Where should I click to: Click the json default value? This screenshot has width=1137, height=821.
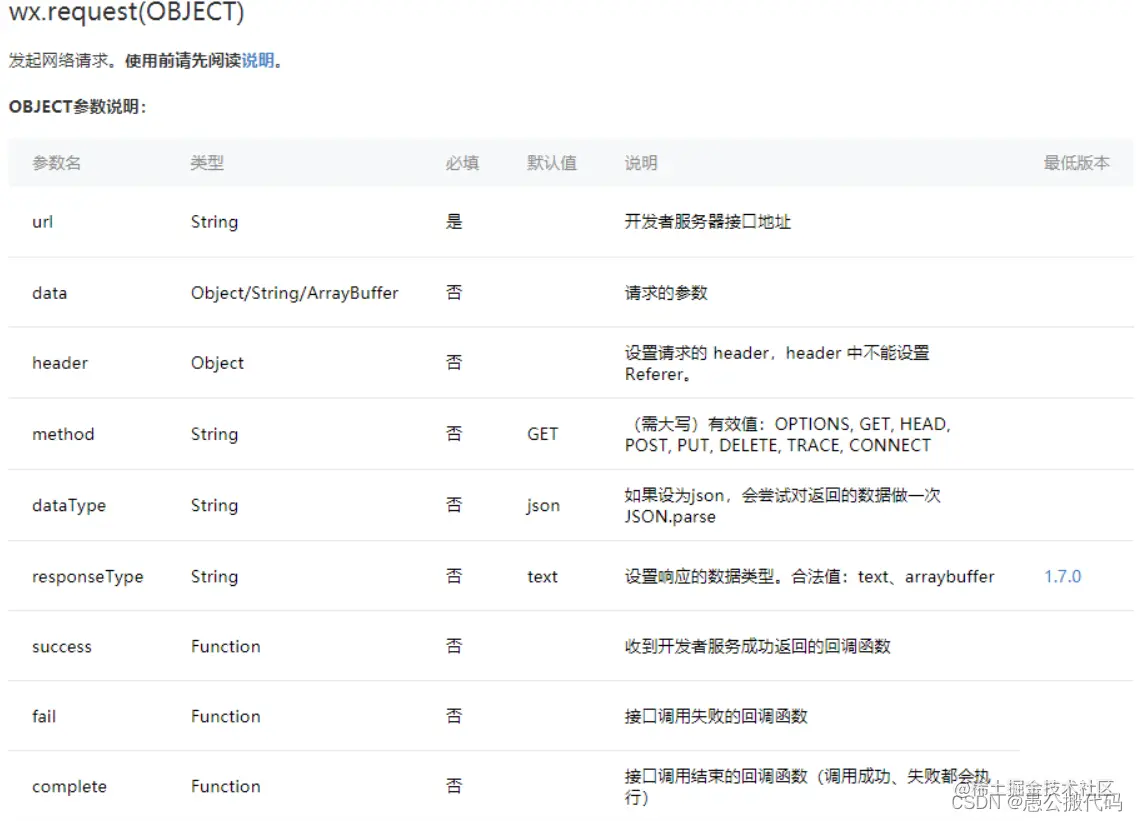[543, 506]
